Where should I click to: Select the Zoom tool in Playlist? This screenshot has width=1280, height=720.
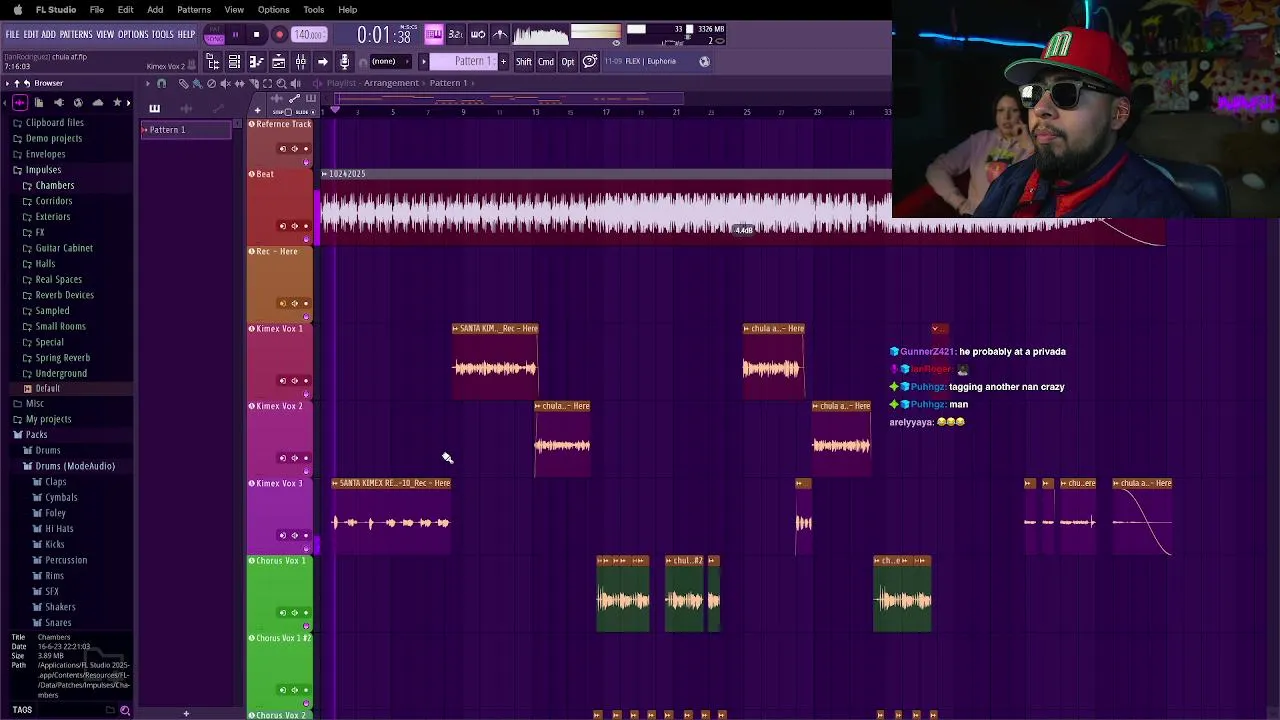tap(281, 83)
